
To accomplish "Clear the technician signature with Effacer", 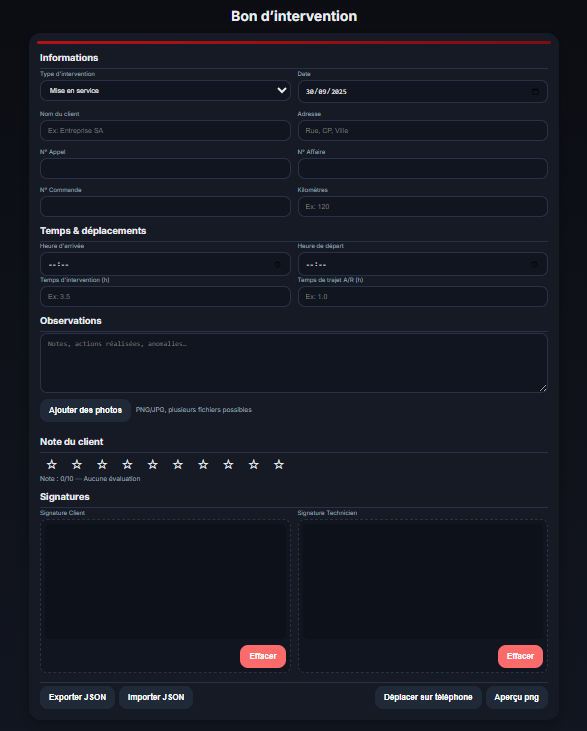I will (520, 656).
